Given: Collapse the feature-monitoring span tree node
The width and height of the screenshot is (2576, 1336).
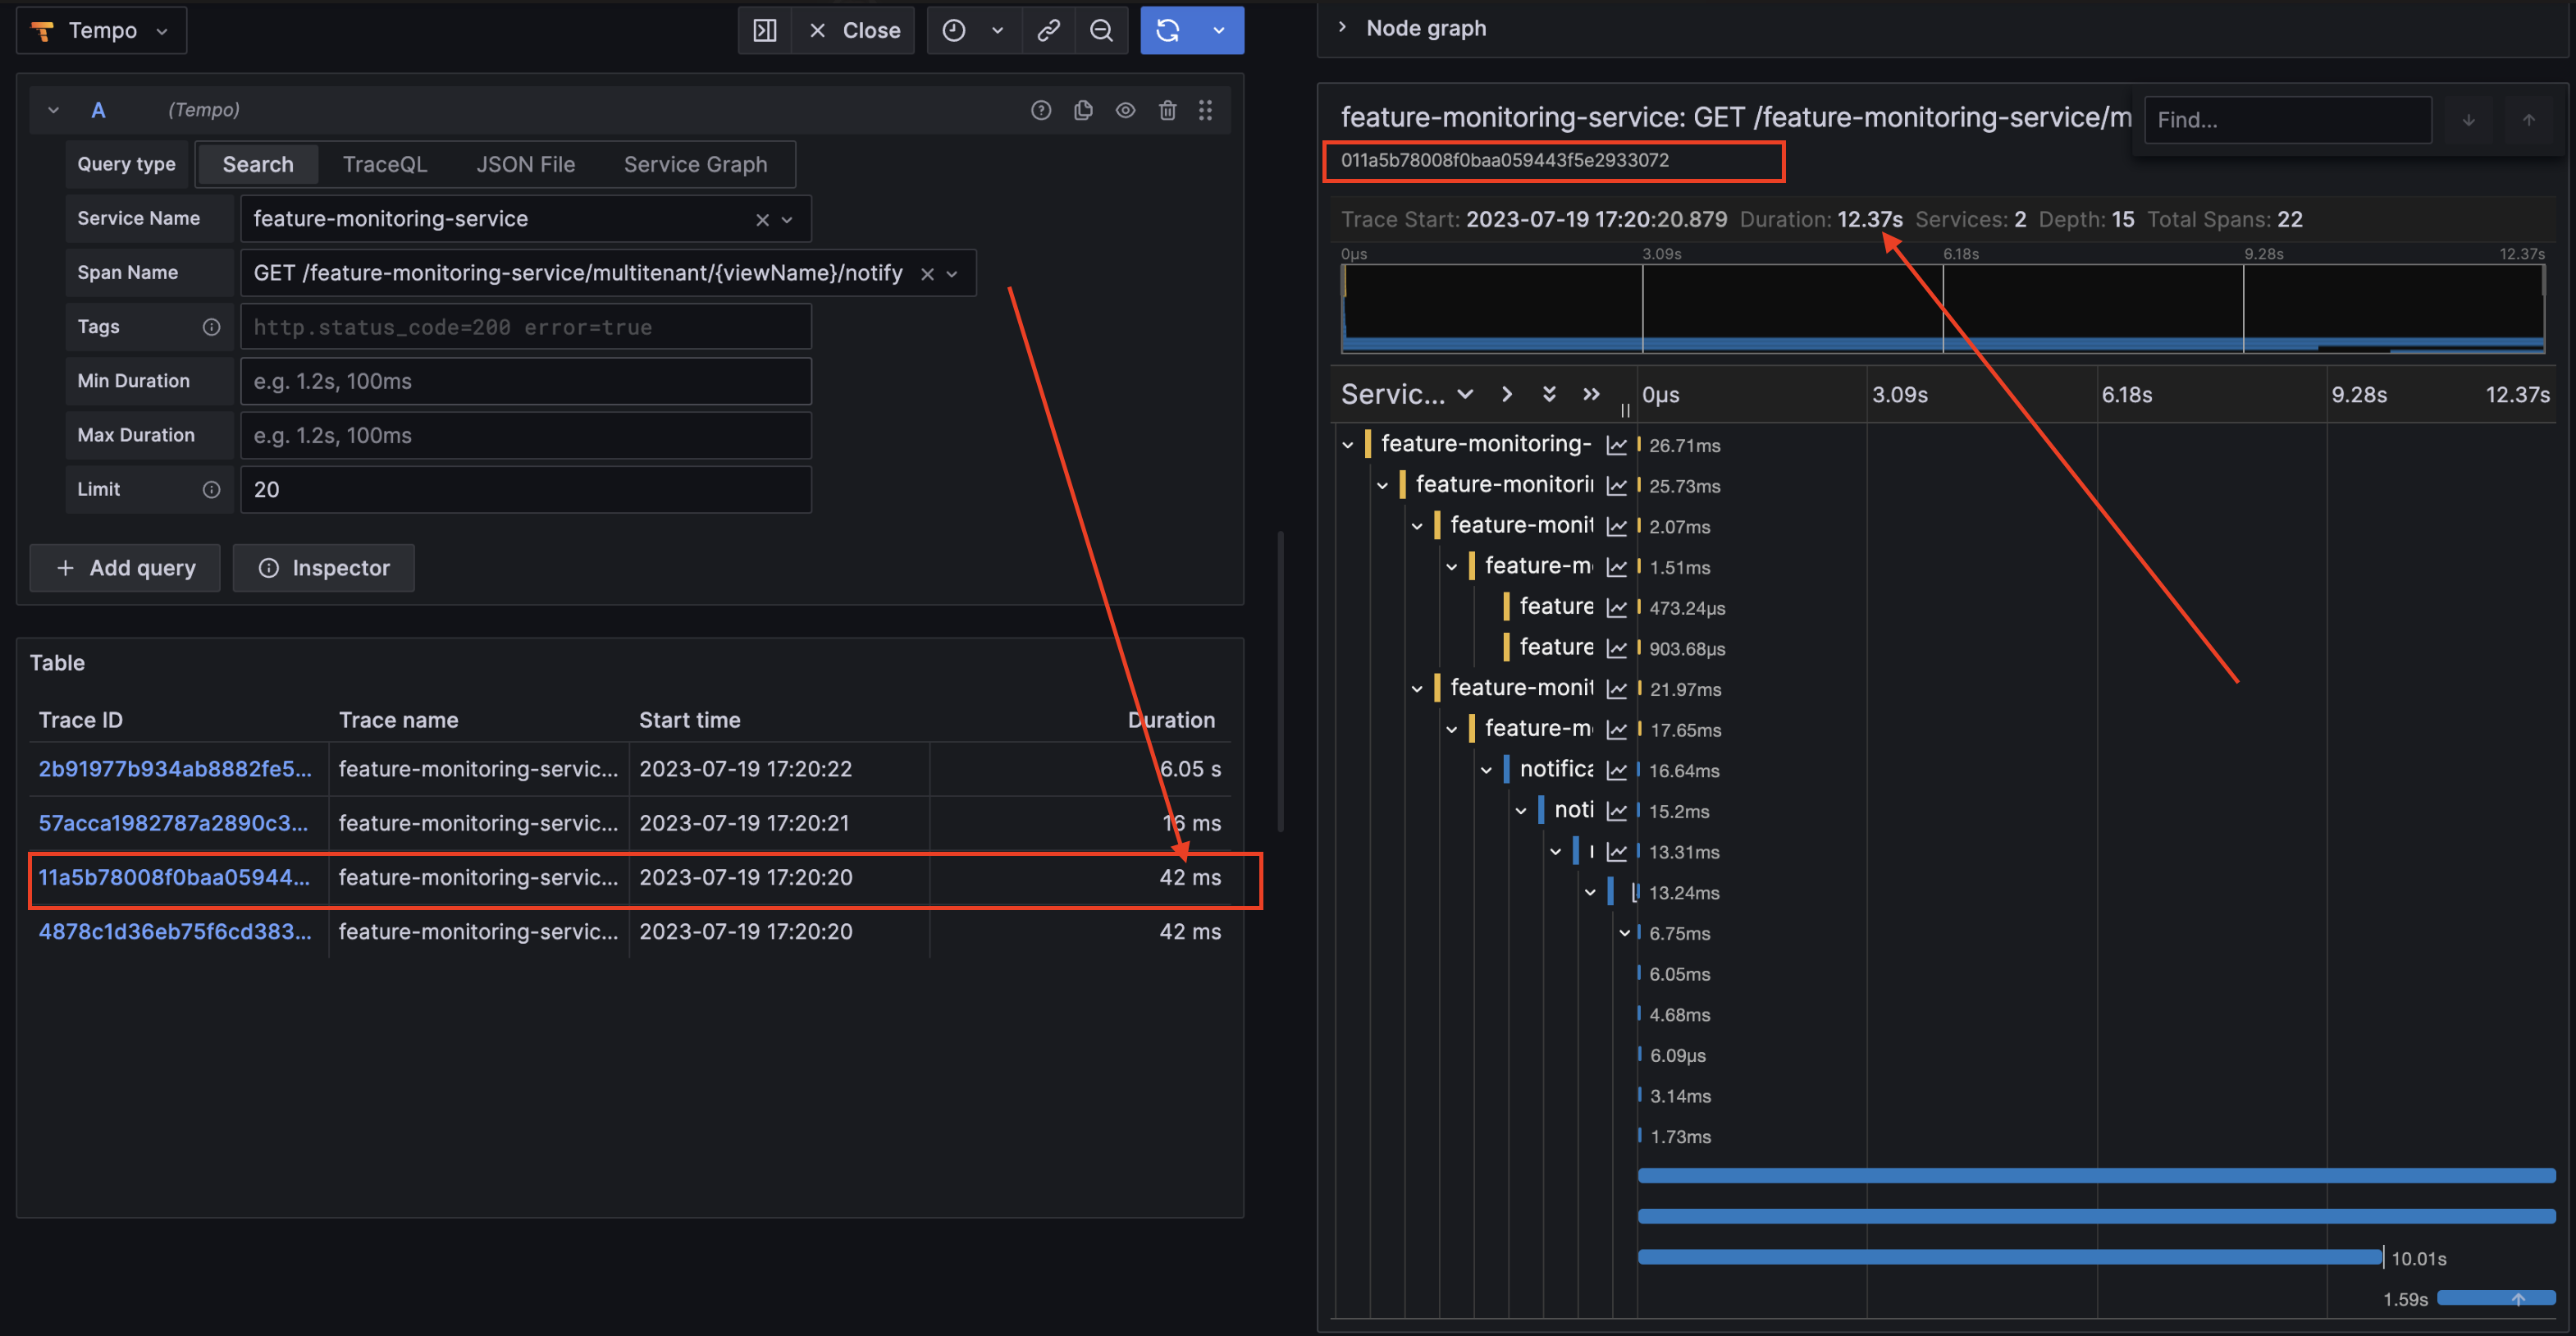Looking at the screenshot, I should [x=1347, y=443].
